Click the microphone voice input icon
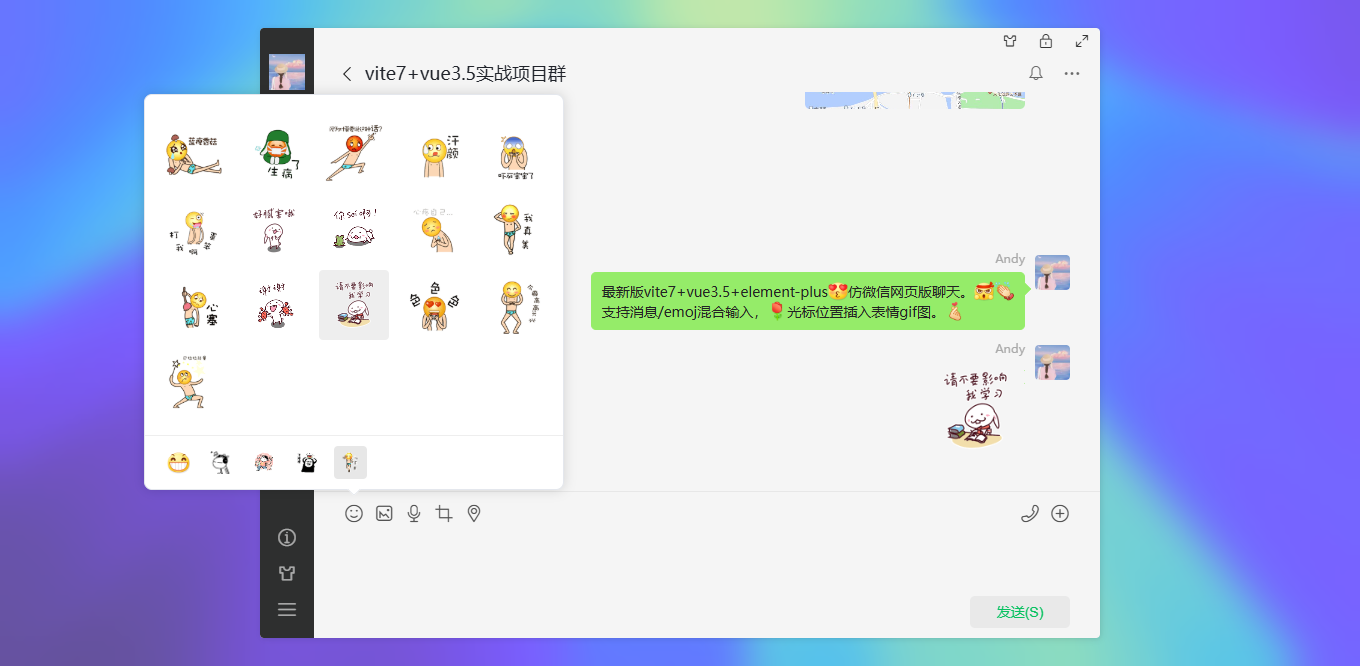 point(414,513)
